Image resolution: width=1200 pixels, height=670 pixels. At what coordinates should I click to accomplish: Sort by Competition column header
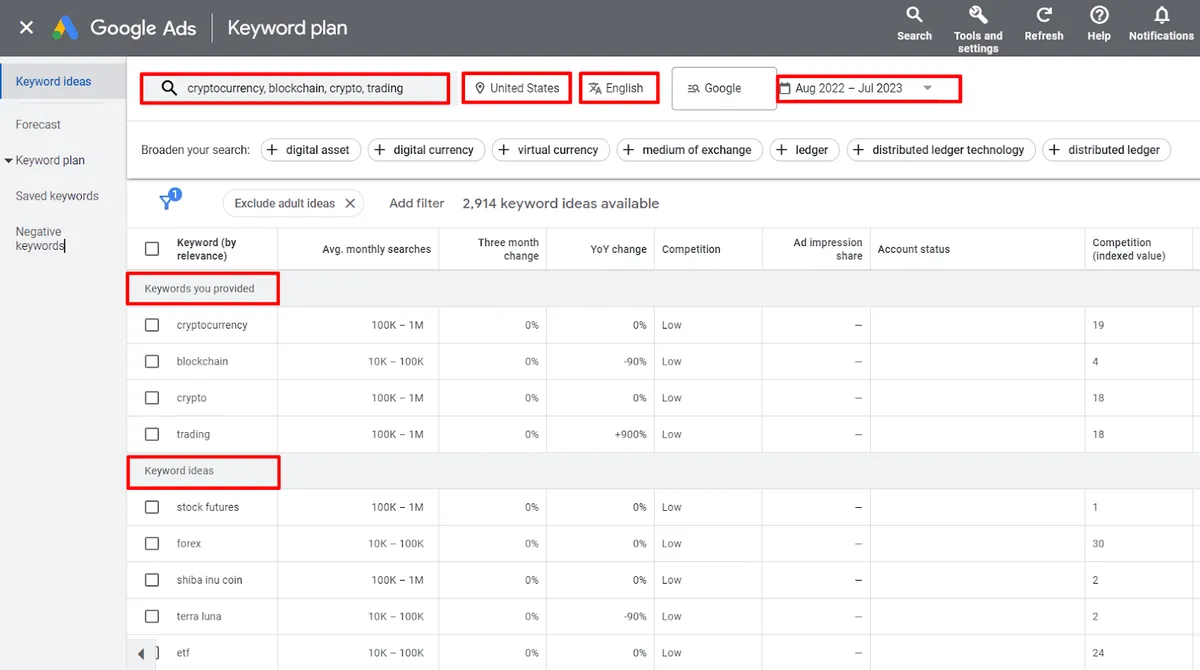(691, 249)
